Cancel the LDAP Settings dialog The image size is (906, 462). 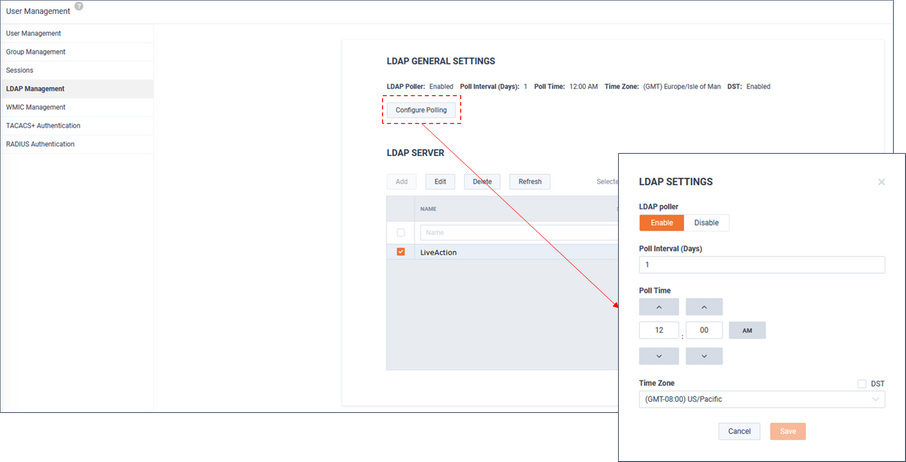[x=739, y=431]
